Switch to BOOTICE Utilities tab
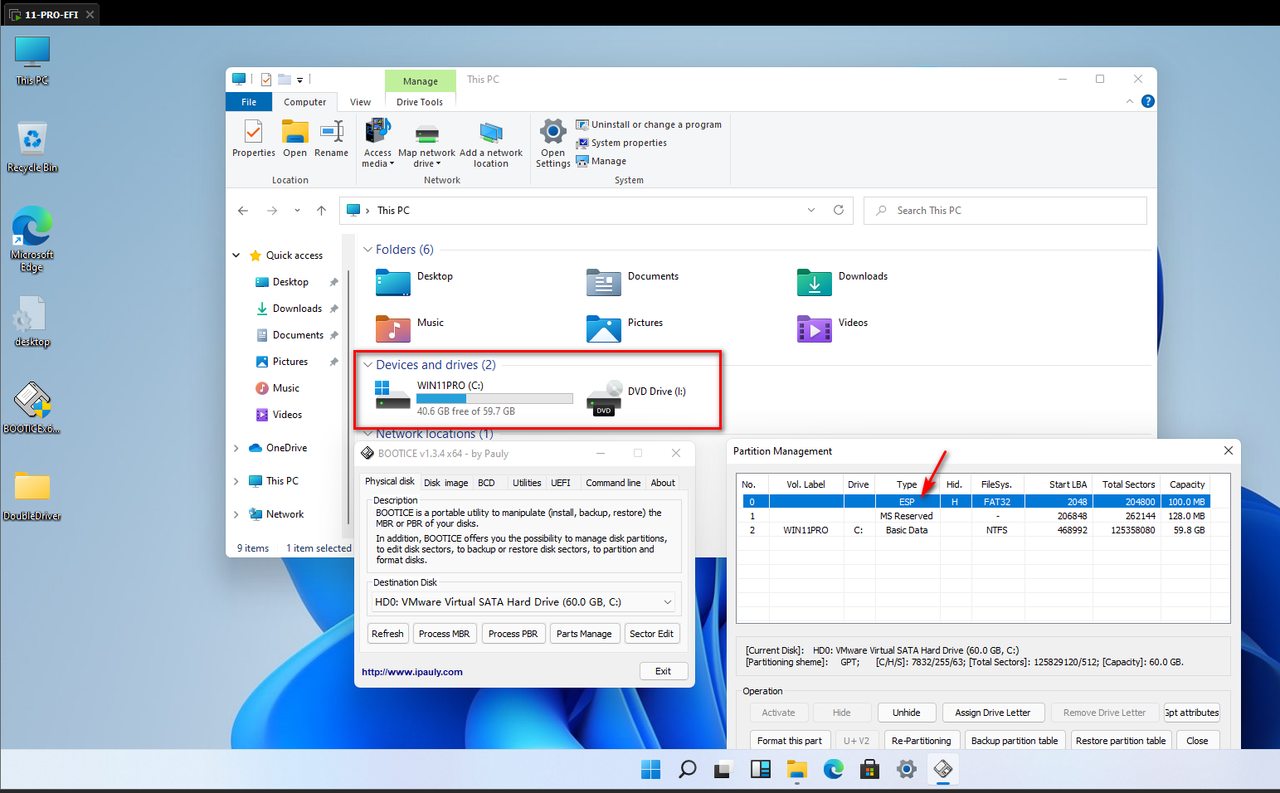1280x793 pixels. (x=527, y=483)
